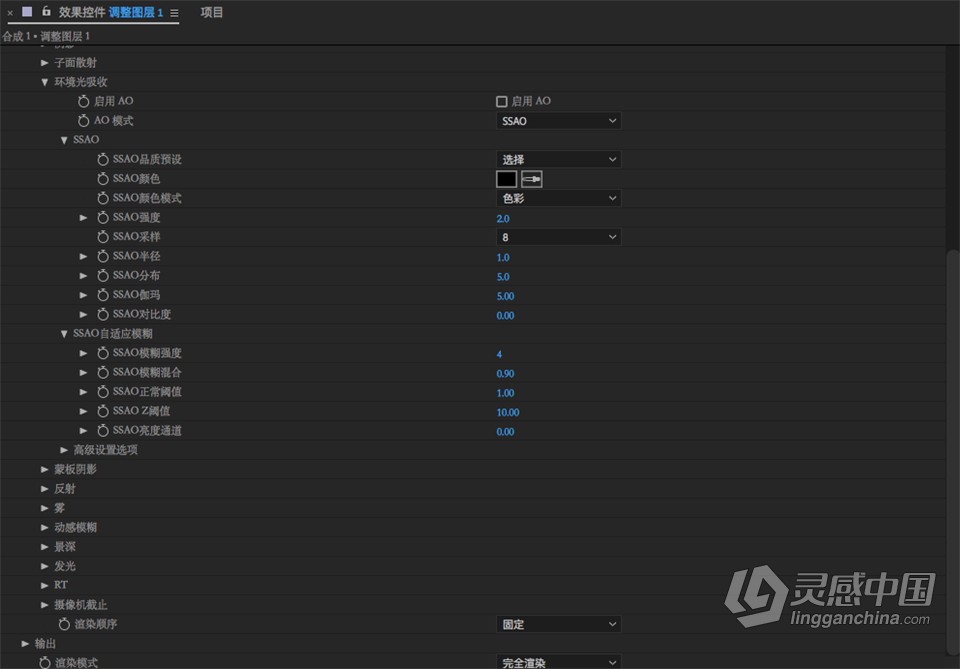Image resolution: width=960 pixels, height=669 pixels.
Task: Expand the 雾 group
Action: tap(45, 508)
